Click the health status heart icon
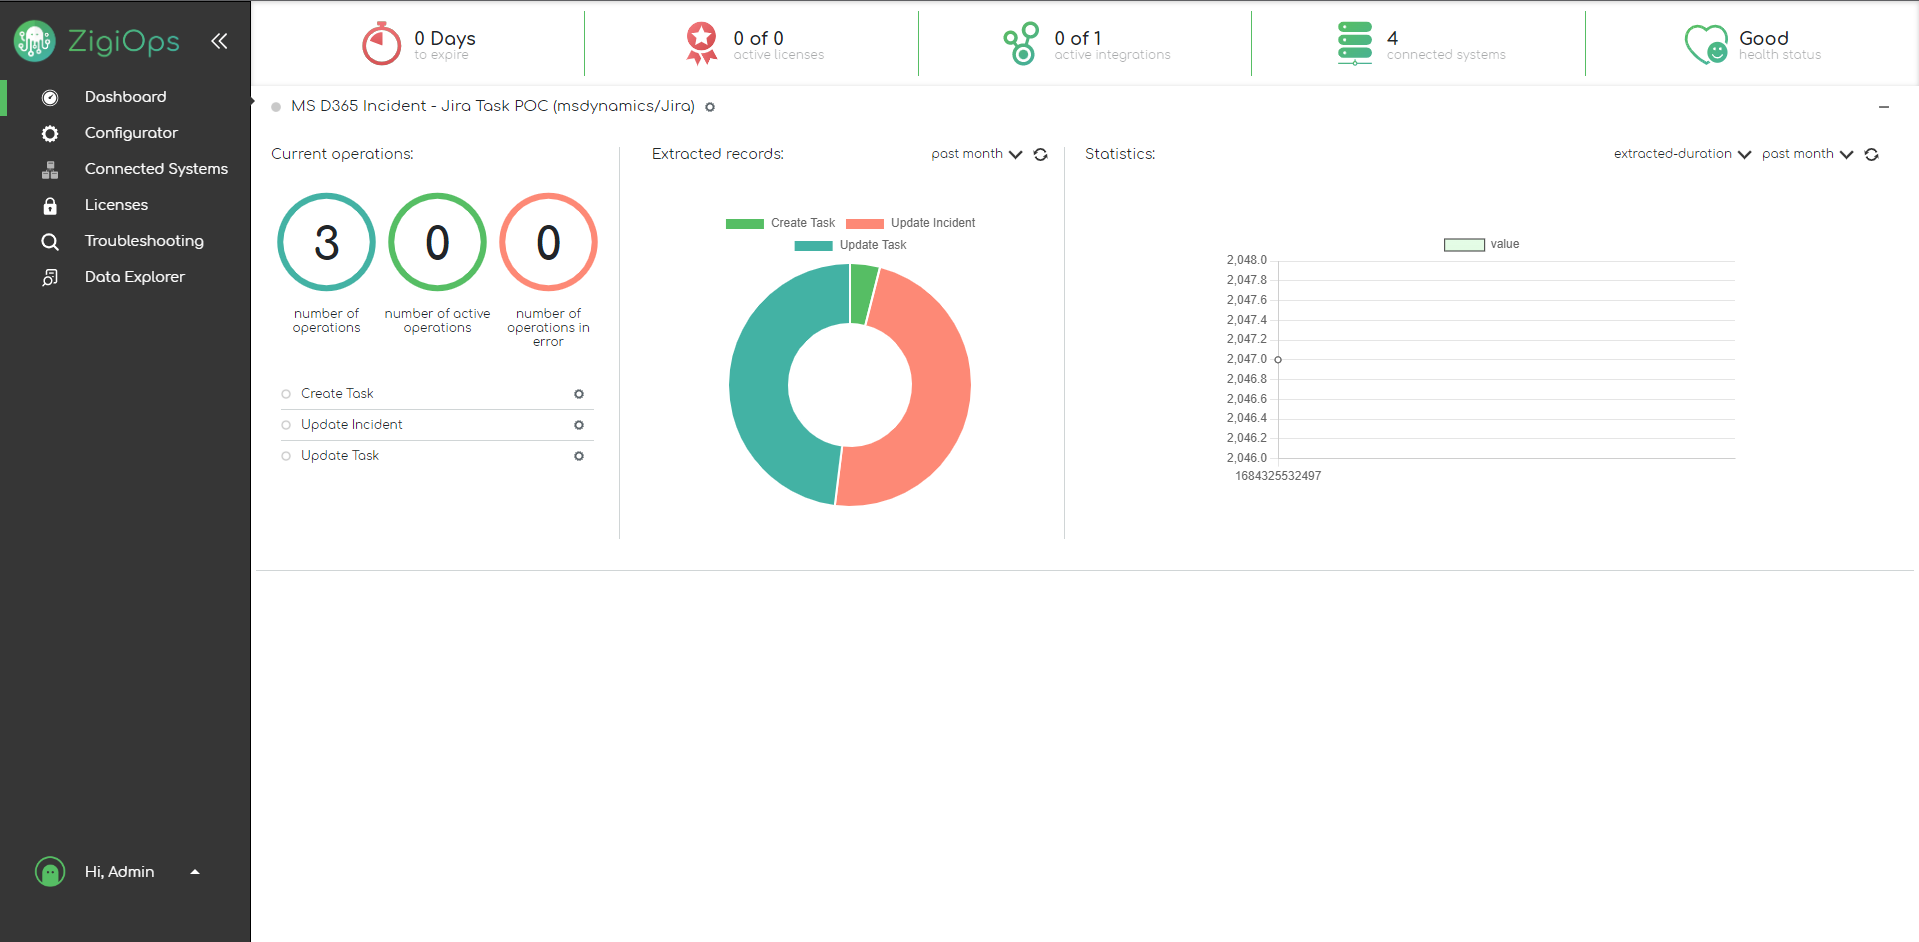The image size is (1919, 942). (x=1706, y=43)
